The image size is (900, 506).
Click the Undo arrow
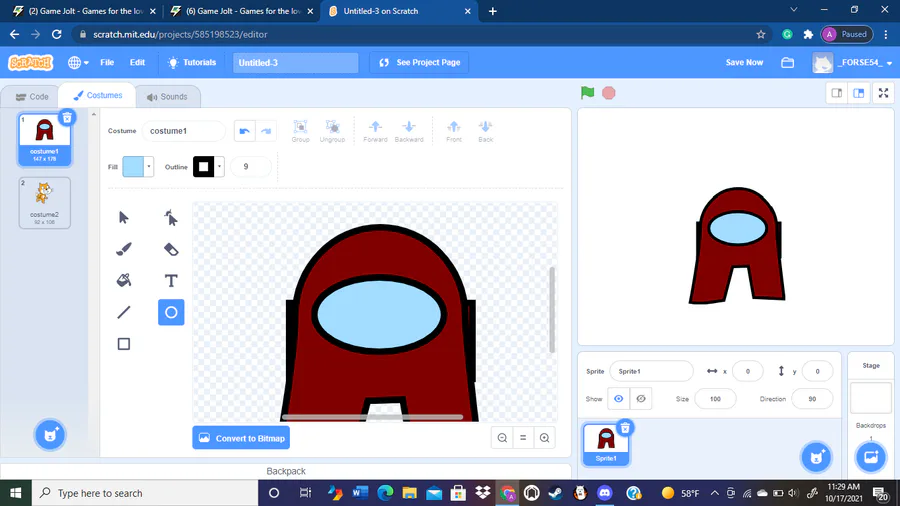tap(244, 131)
